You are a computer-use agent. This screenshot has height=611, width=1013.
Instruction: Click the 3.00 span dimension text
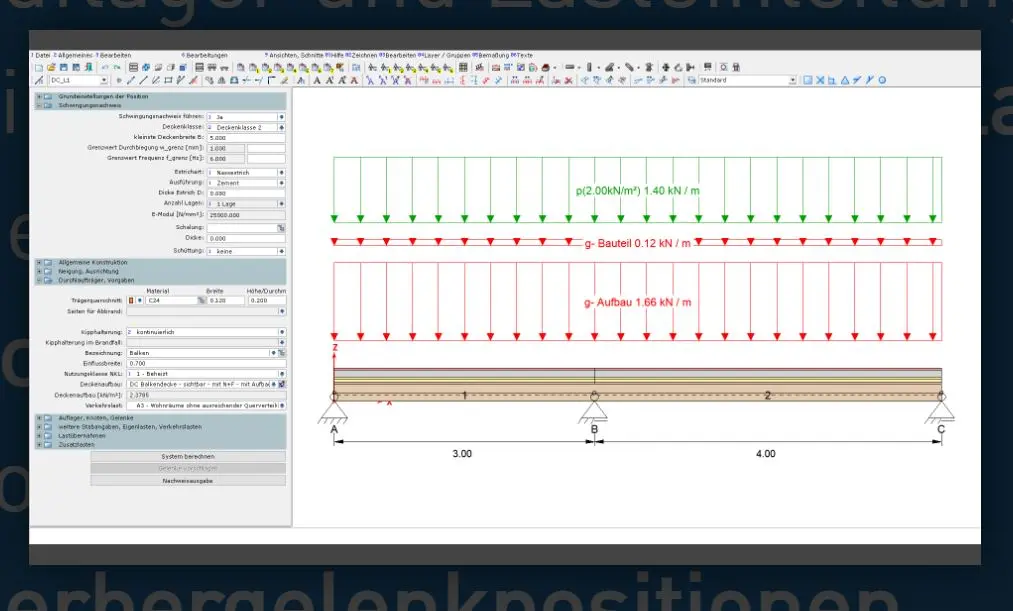coord(462,454)
